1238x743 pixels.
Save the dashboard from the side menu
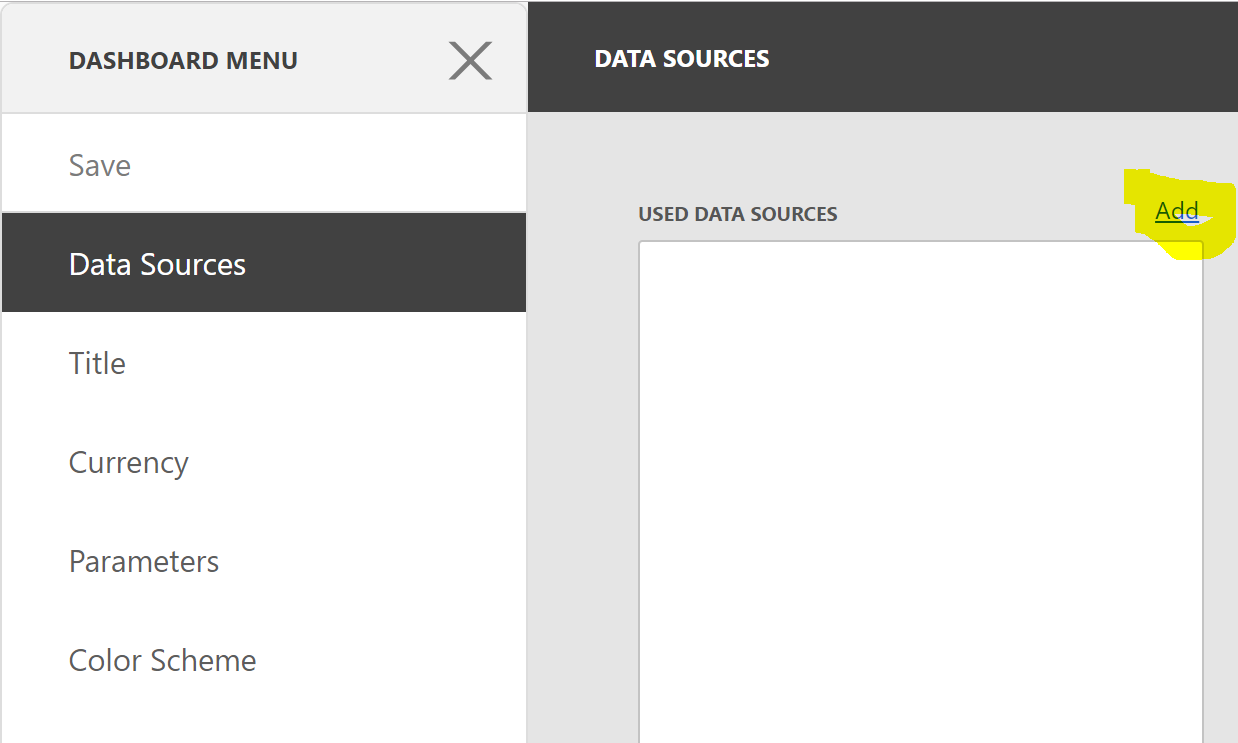click(100, 165)
